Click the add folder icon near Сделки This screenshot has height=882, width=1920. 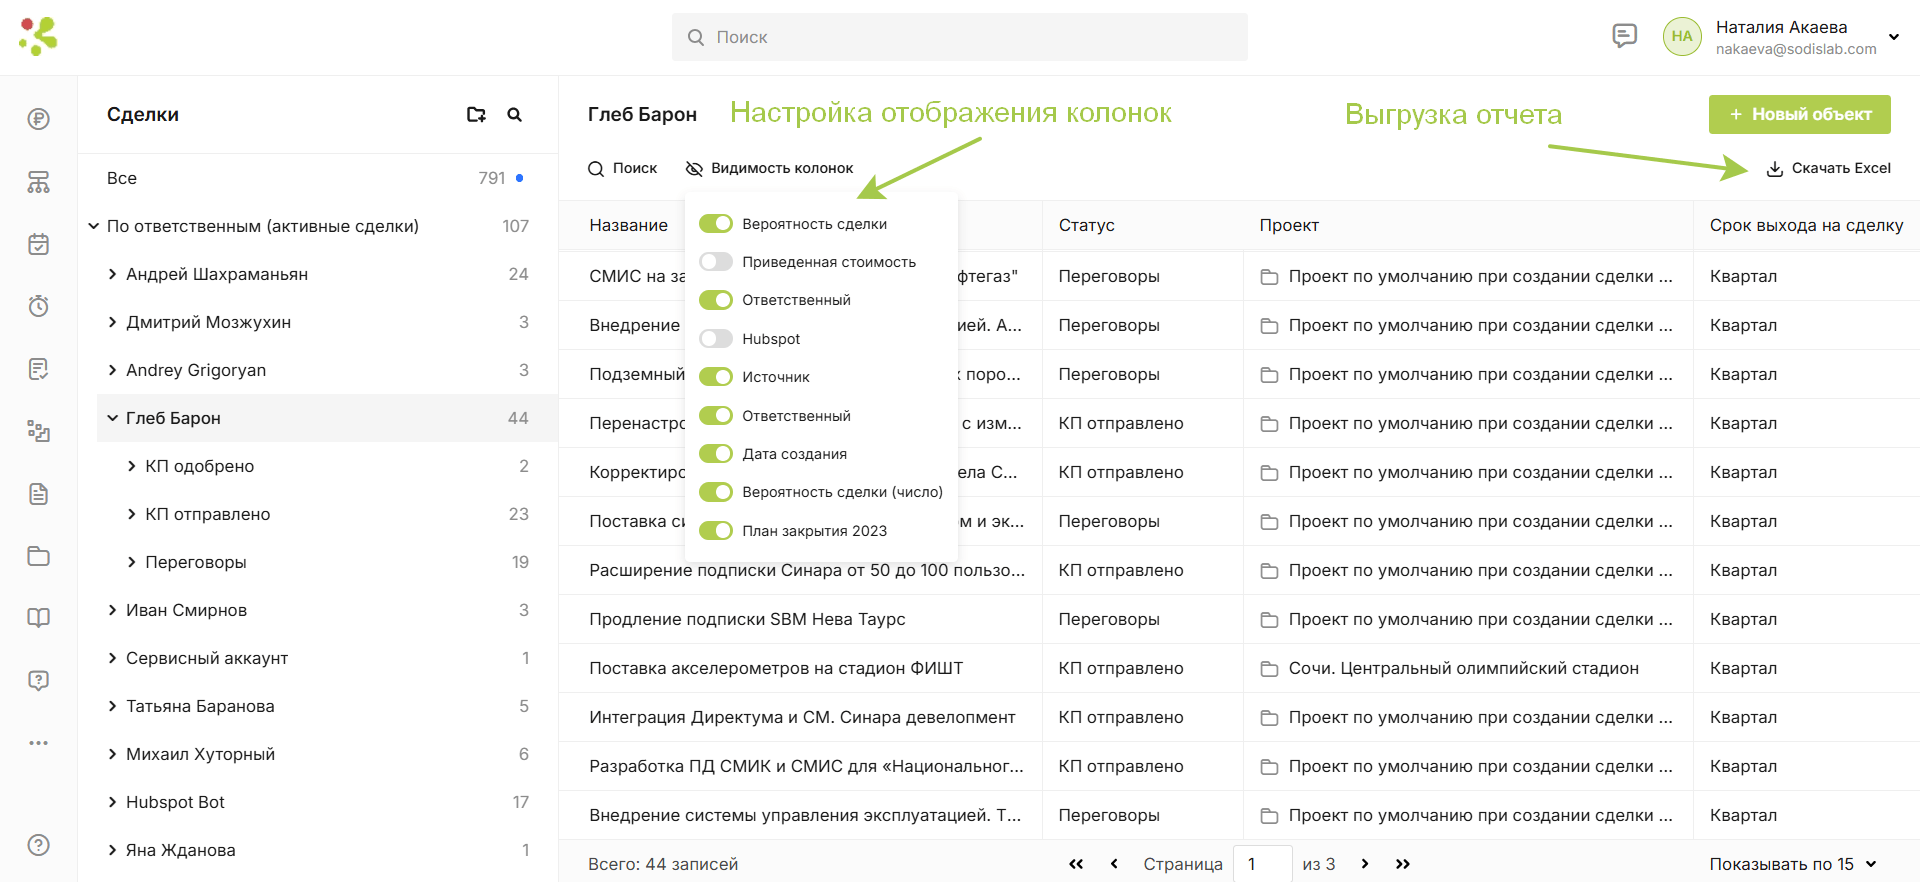tap(476, 115)
